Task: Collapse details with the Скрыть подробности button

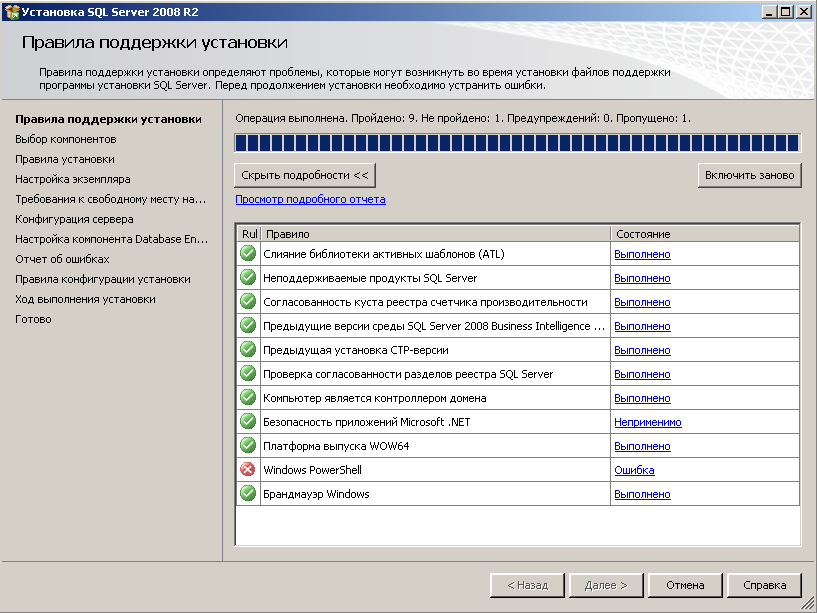Action: tap(305, 174)
